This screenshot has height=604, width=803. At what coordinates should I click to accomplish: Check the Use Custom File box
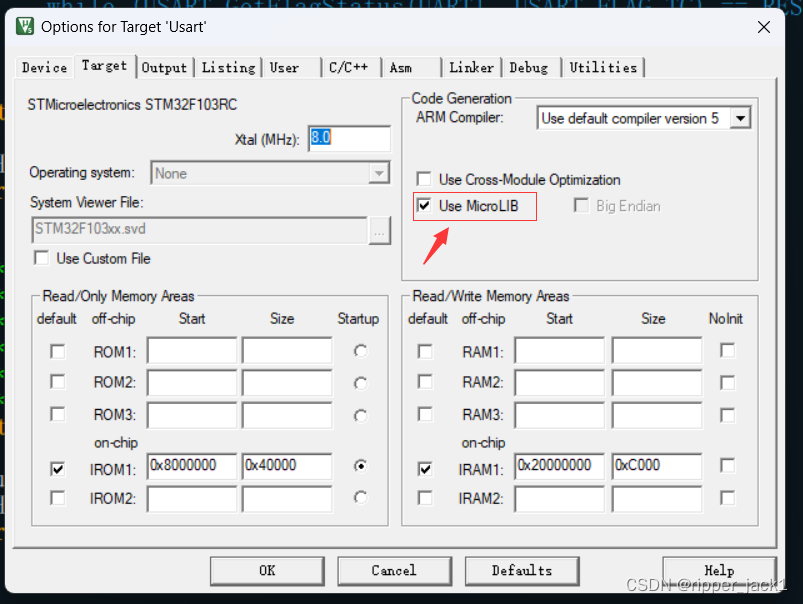point(41,258)
